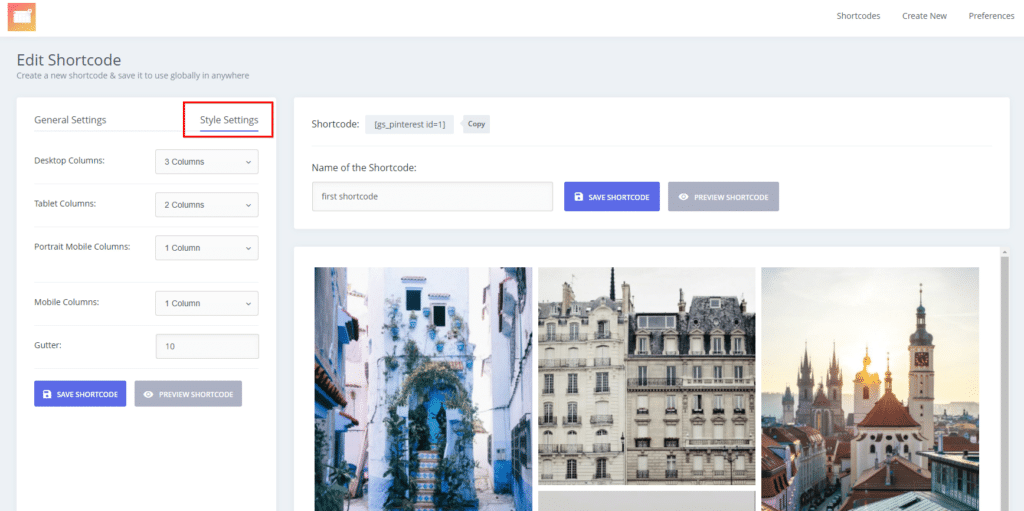This screenshot has width=1024, height=511.
Task: Click Save Shortcode below the Gutter field
Action: tap(80, 394)
